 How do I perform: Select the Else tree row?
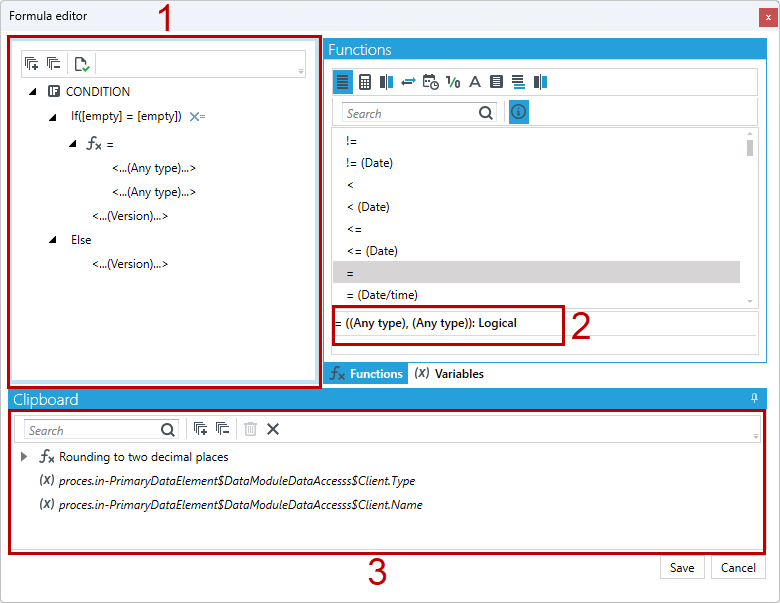[x=81, y=240]
